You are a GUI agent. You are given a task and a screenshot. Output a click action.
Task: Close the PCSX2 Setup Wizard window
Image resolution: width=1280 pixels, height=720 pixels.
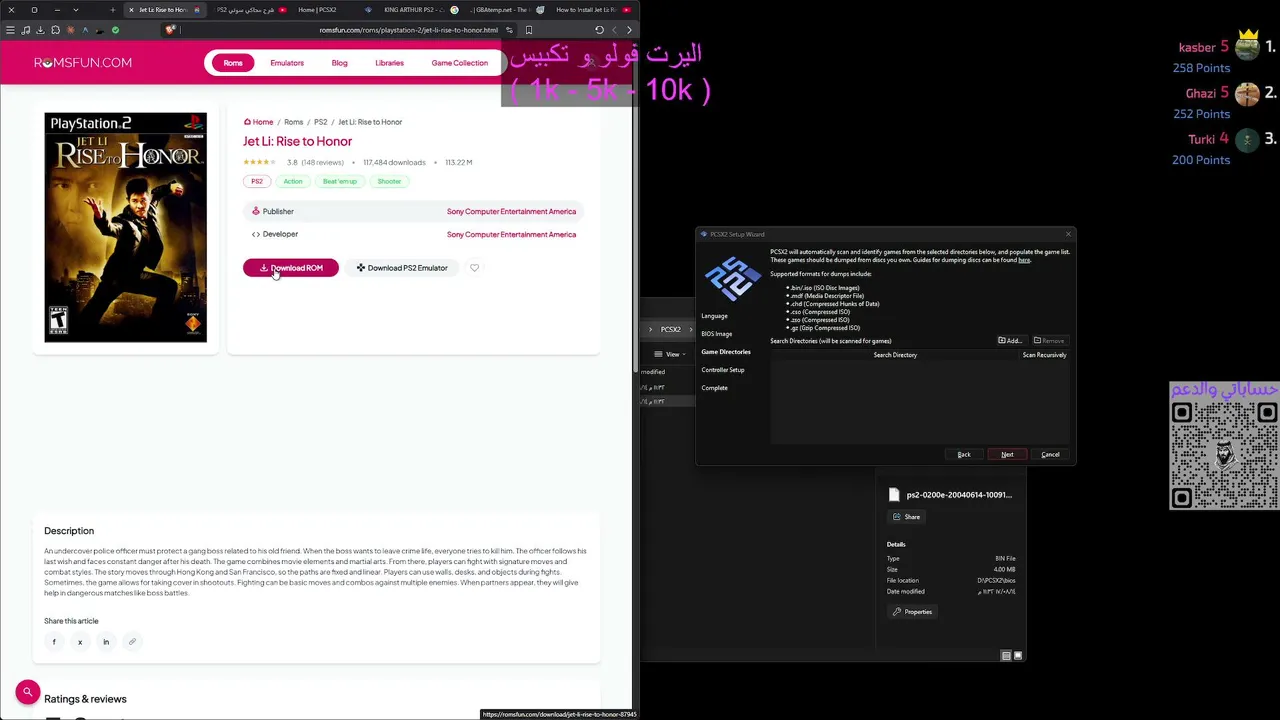pos(1068,234)
